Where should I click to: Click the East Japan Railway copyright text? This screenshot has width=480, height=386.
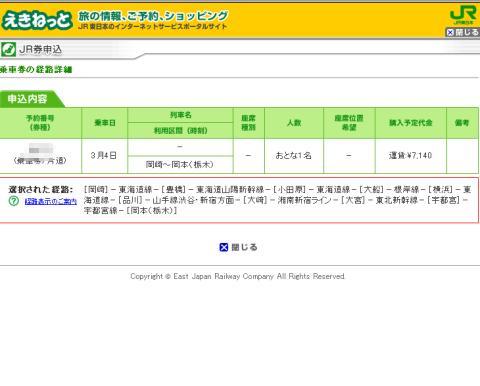[x=238, y=276]
